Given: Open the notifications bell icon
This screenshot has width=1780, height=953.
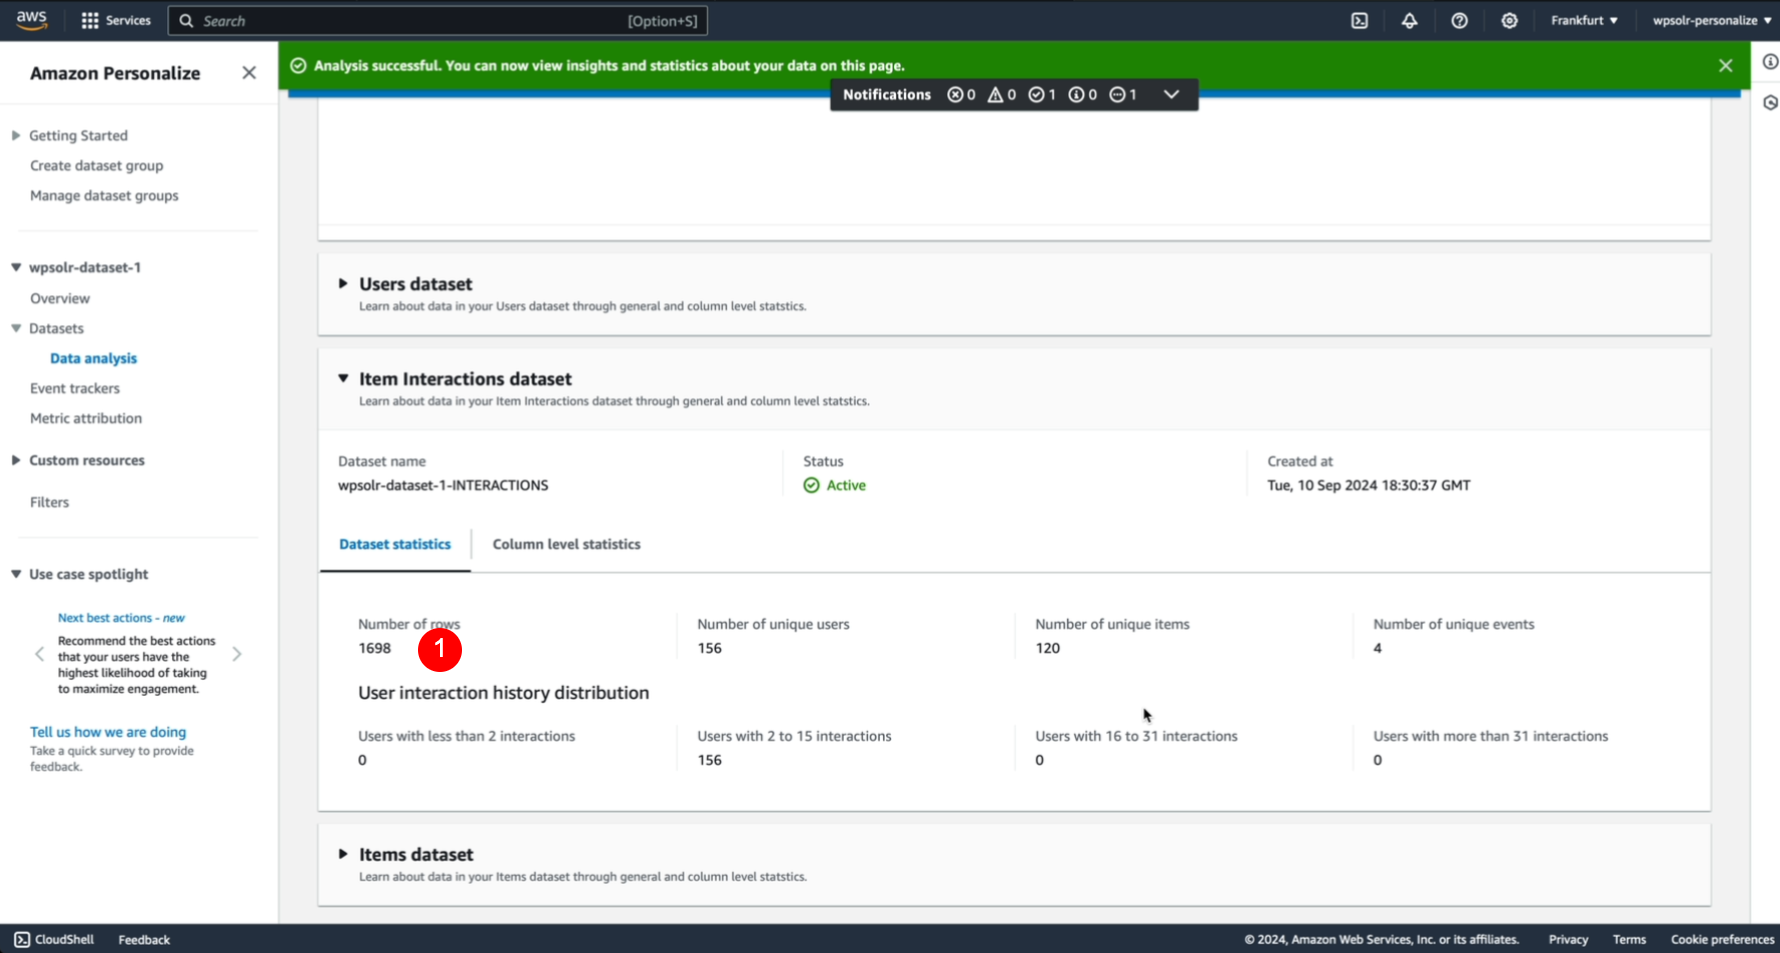Looking at the screenshot, I should 1409,20.
